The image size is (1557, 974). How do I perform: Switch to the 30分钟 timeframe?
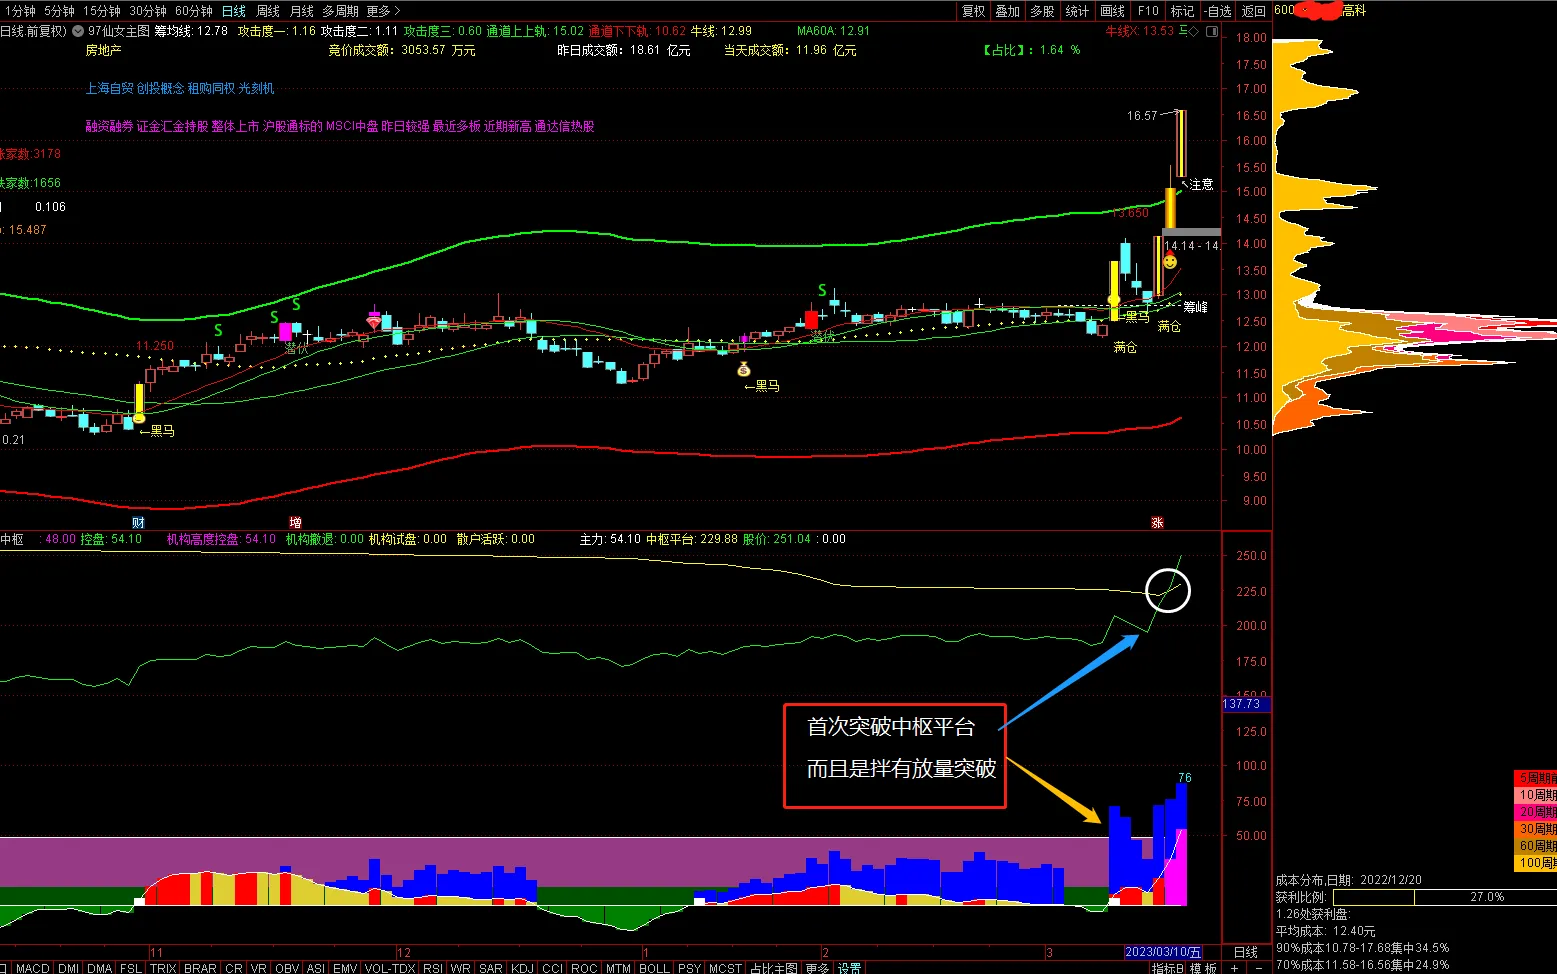148,11
